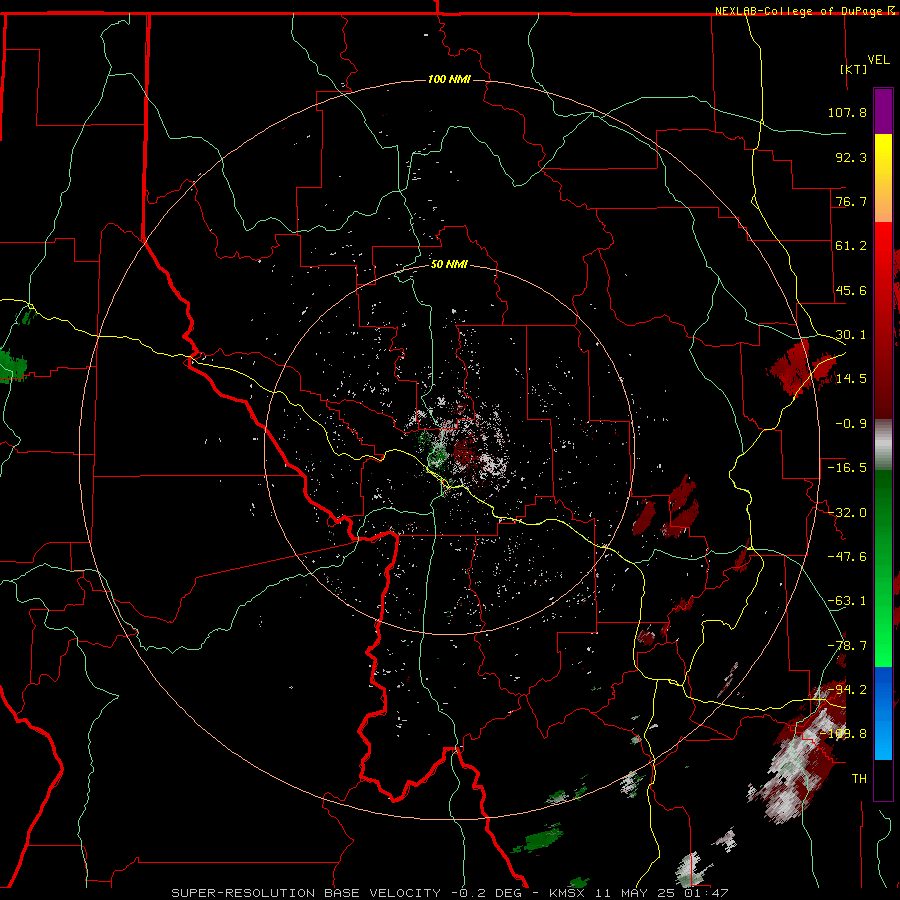
Task: Select the 76.7 value on velocity scale
Action: (x=851, y=201)
